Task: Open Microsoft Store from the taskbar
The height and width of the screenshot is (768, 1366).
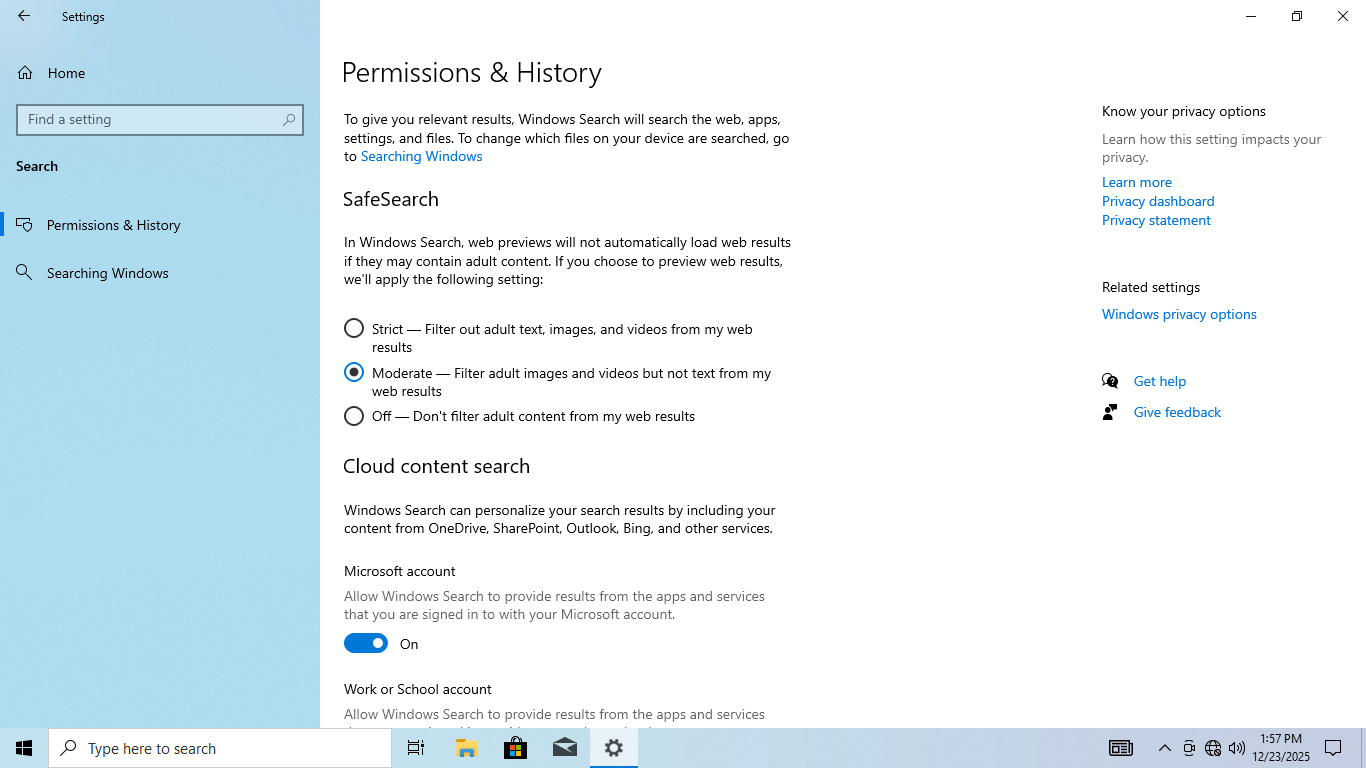Action: (515, 748)
